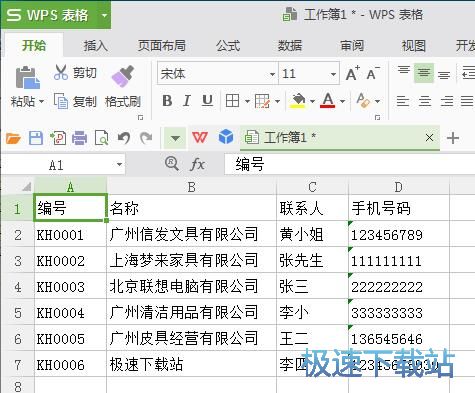Toggle Bold formatting

click(x=167, y=100)
